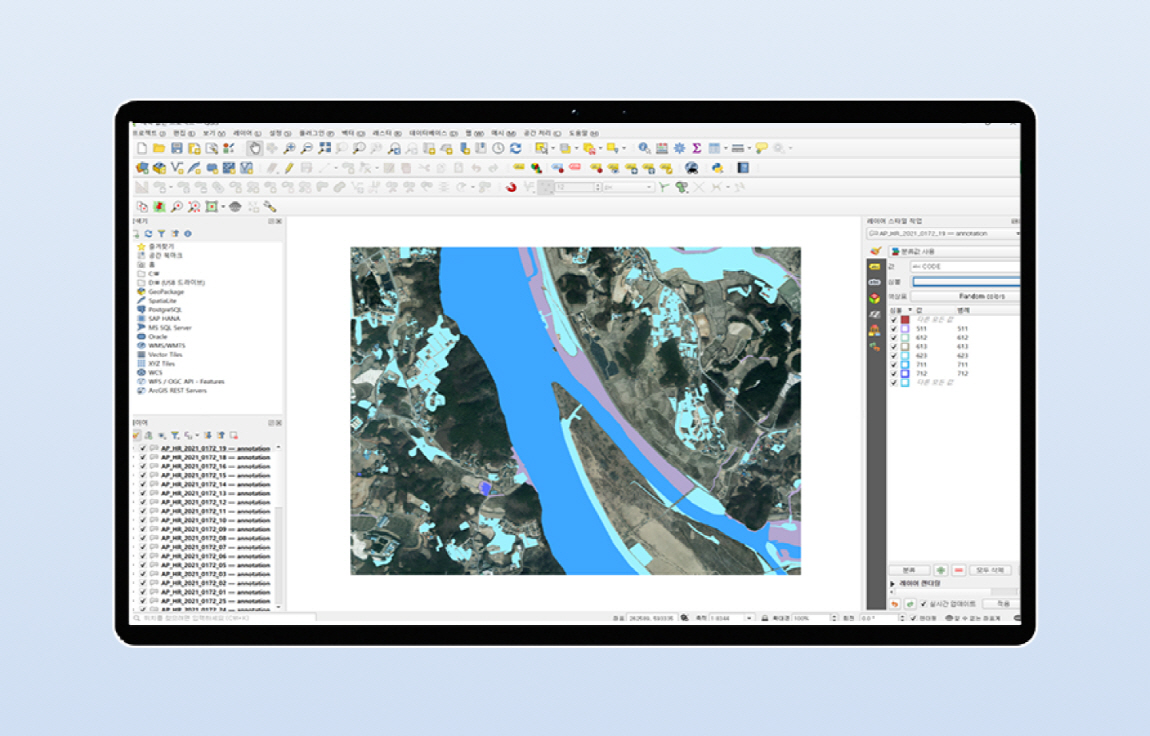This screenshot has width=1150, height=736.
Task: Uncheck the 511 category checkbox
Action: 894,329
